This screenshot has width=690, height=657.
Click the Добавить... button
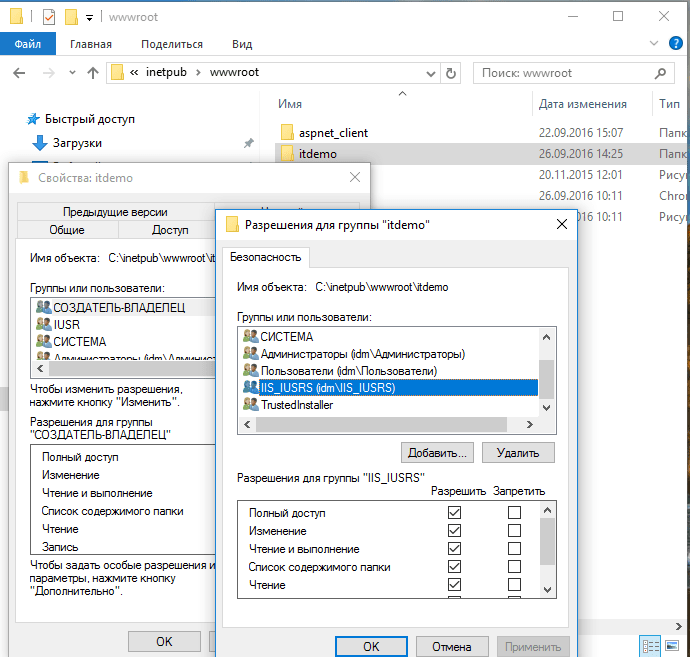click(x=437, y=452)
